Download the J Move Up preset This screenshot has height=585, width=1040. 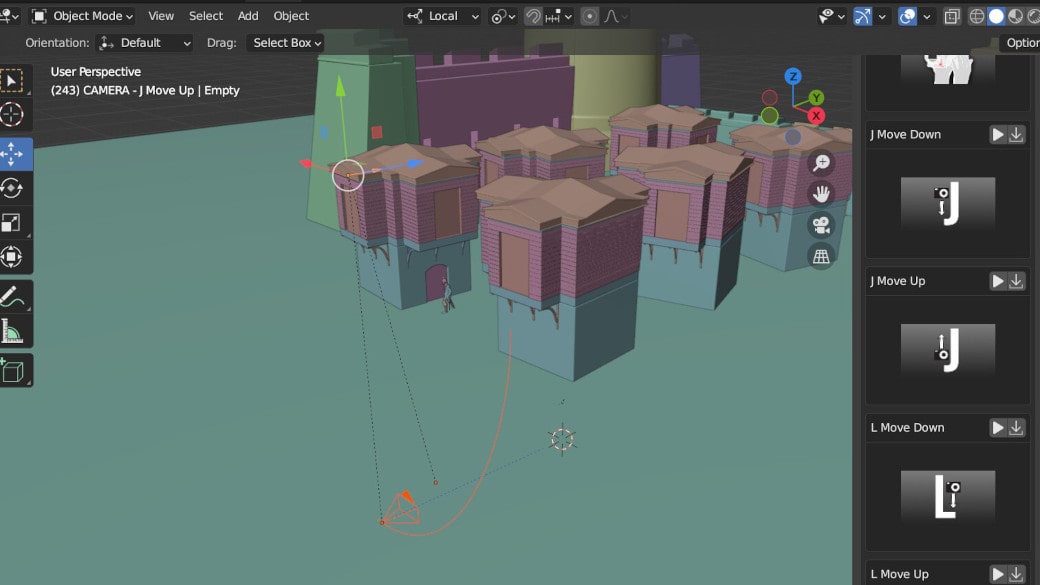coord(1016,281)
